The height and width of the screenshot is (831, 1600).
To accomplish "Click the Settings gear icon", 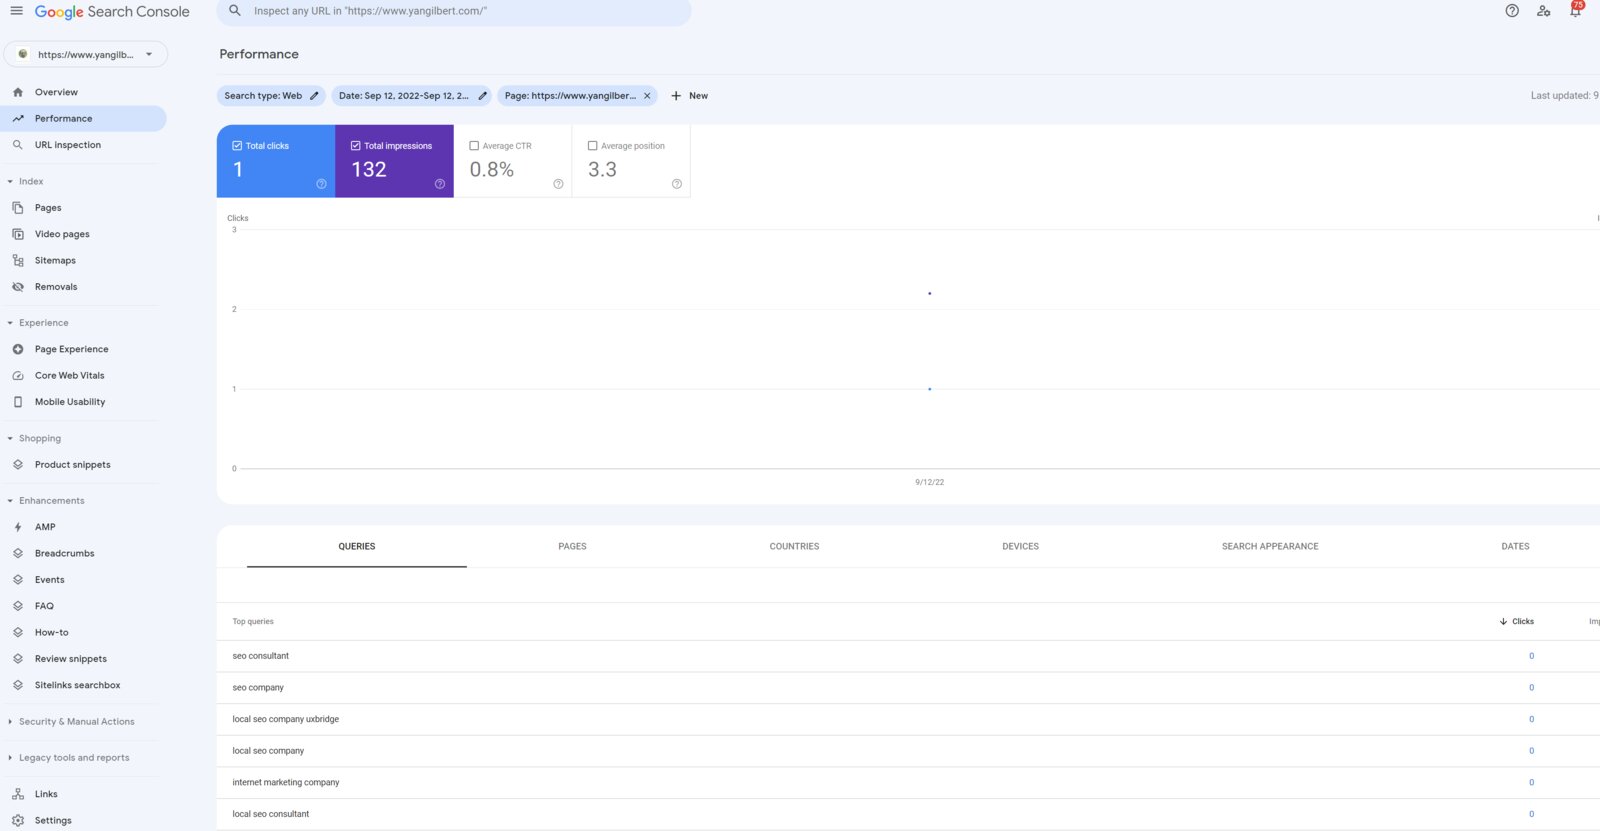I will 18,820.
